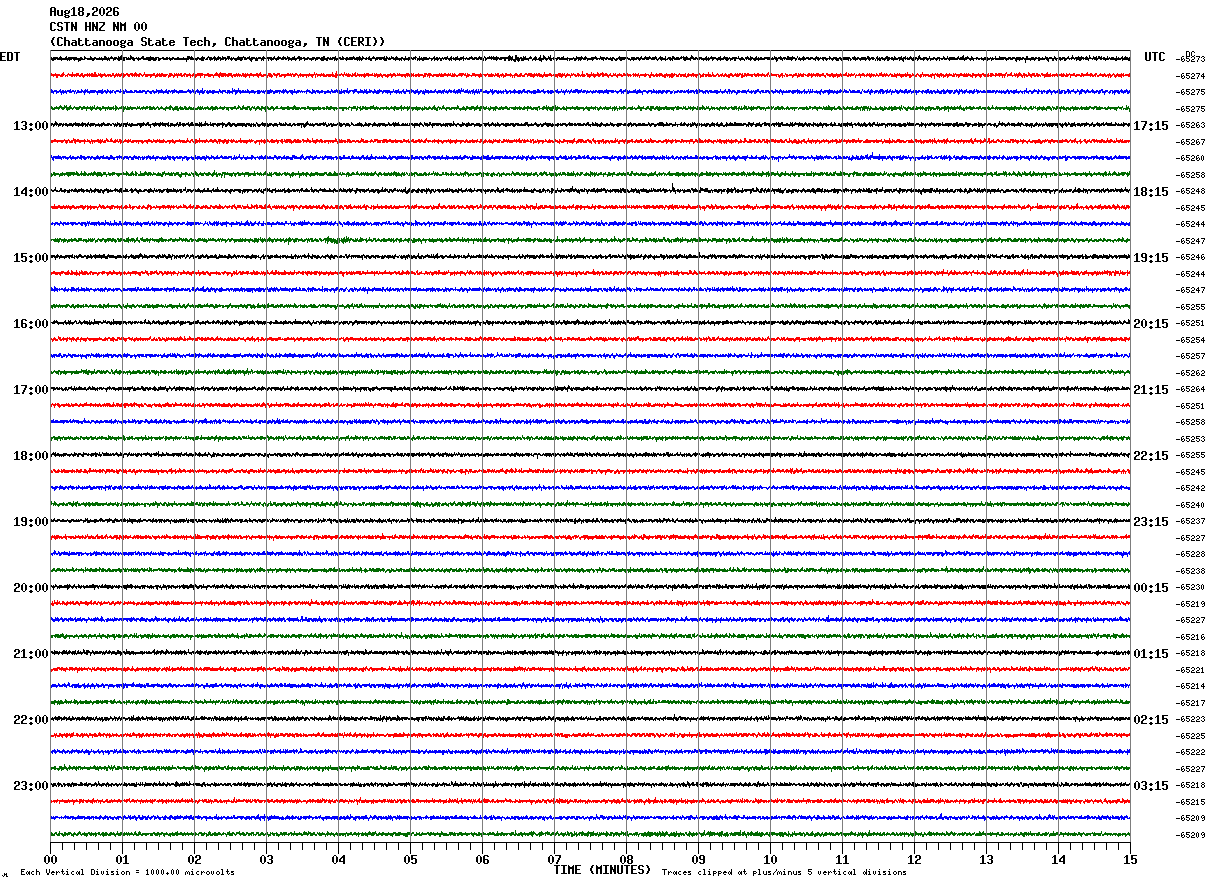The image size is (1210, 886).
Task: Click the 23:00 EDT time label
Action: pos(30,786)
